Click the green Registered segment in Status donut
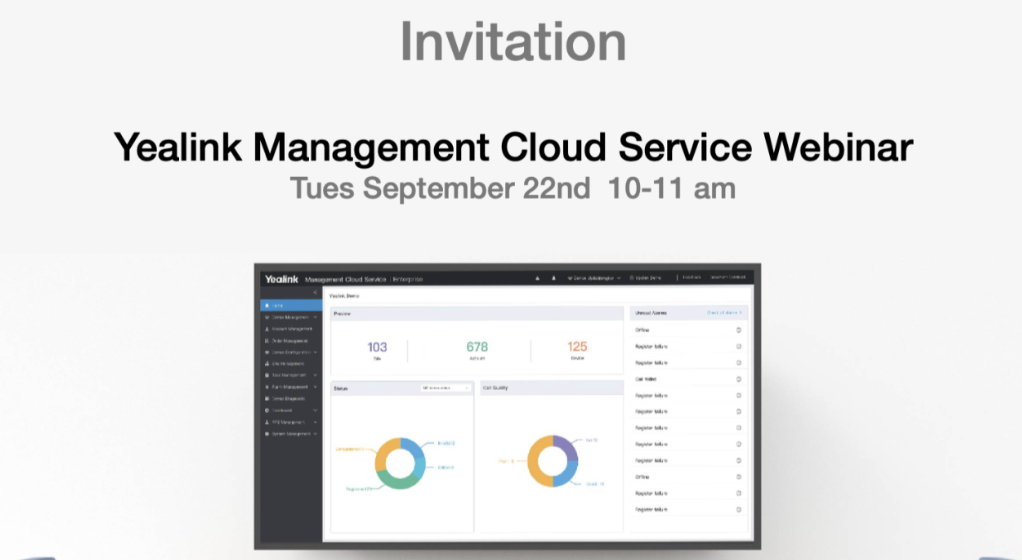The width and height of the screenshot is (1022, 560). 398,481
